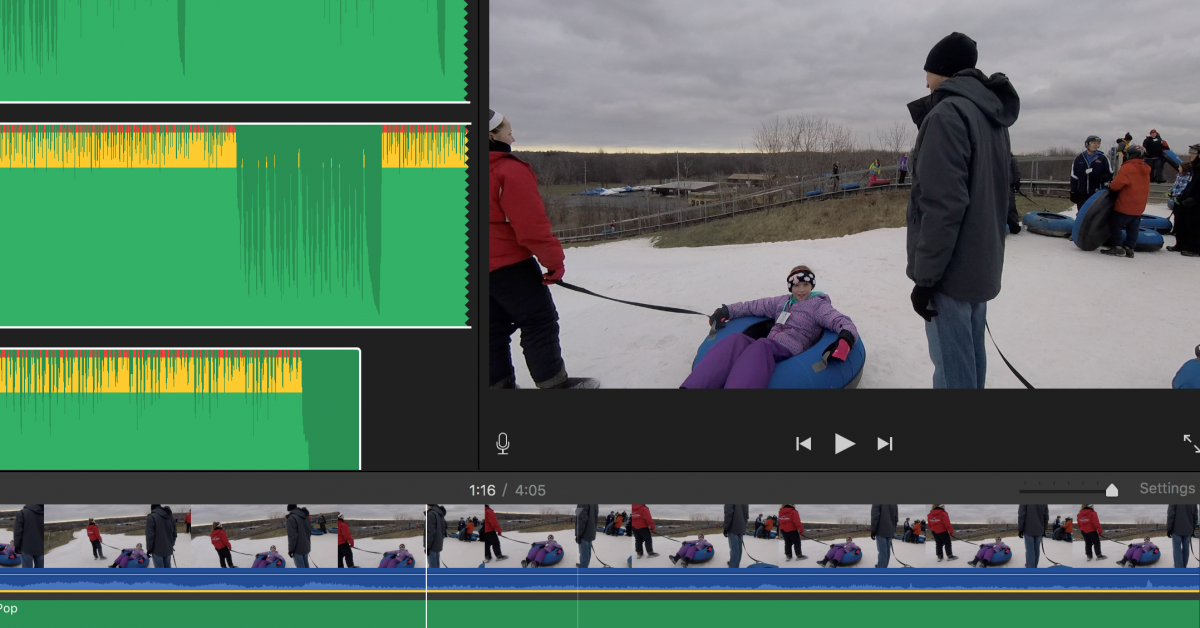This screenshot has height=628, width=1200.
Task: Click the video preview viewer image
Action: 844,194
